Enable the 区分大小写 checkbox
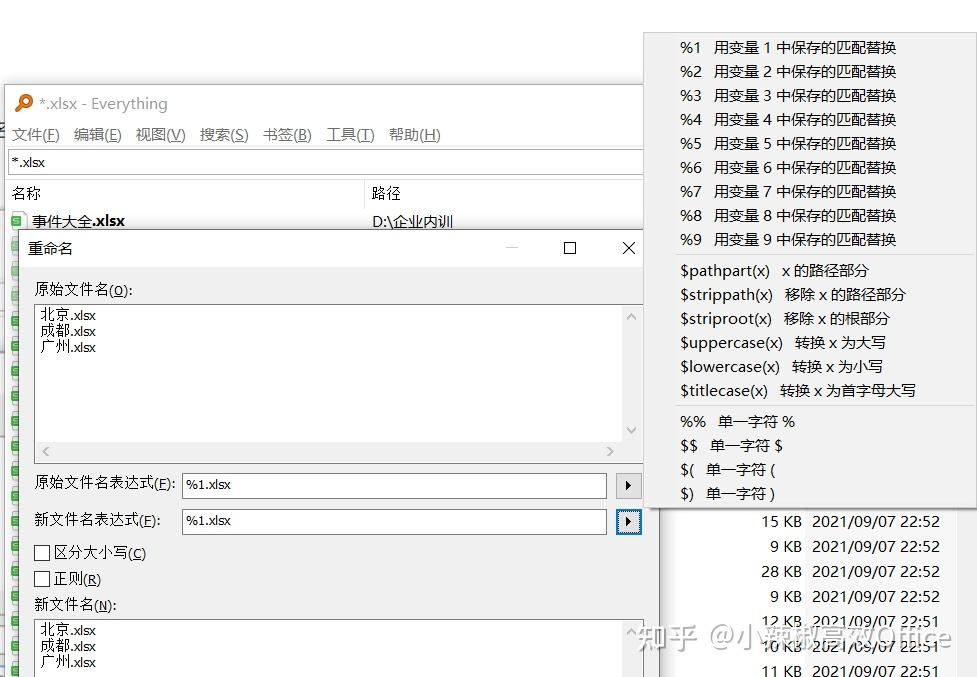 (x=42, y=553)
